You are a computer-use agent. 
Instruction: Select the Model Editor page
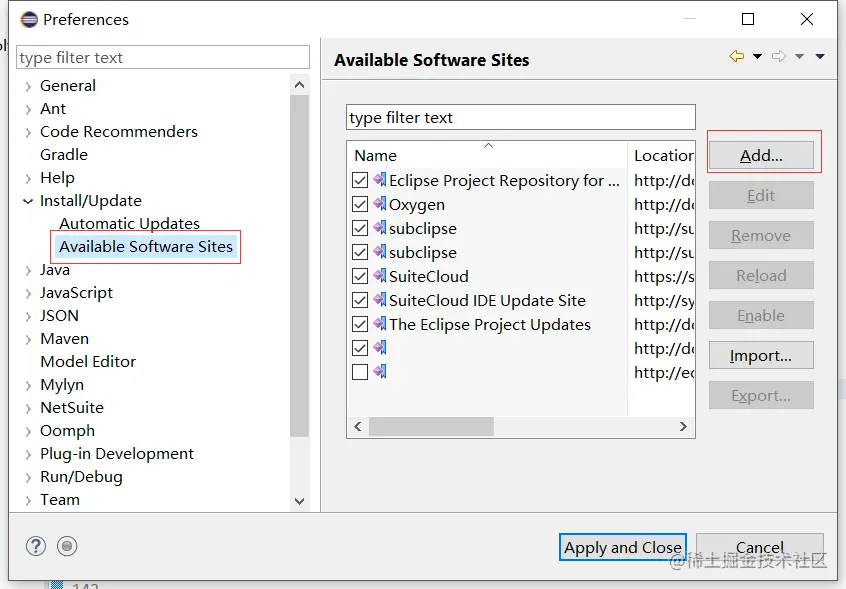coord(88,361)
